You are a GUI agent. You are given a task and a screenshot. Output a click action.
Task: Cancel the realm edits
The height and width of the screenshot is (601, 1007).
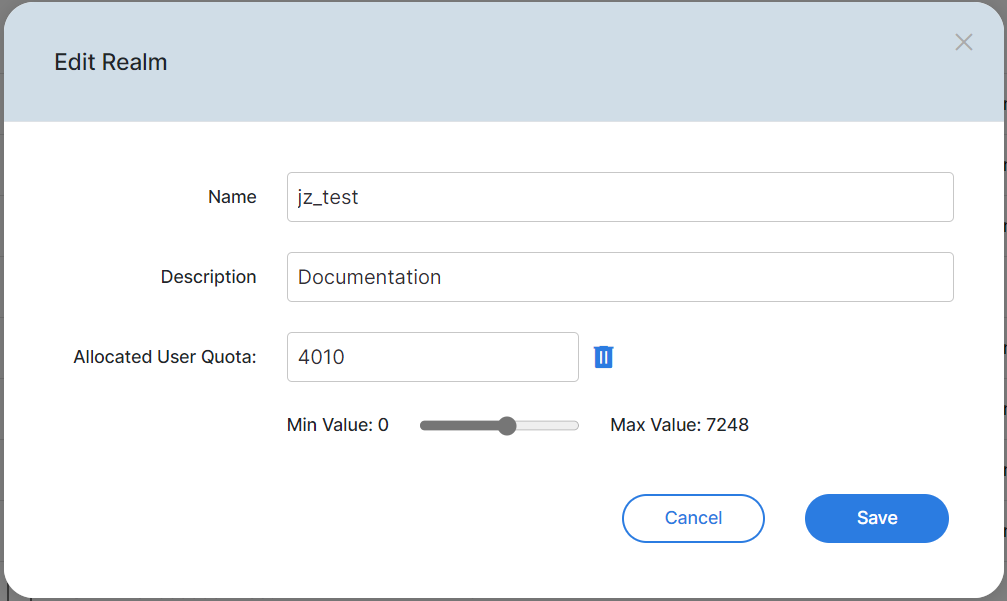pos(693,518)
